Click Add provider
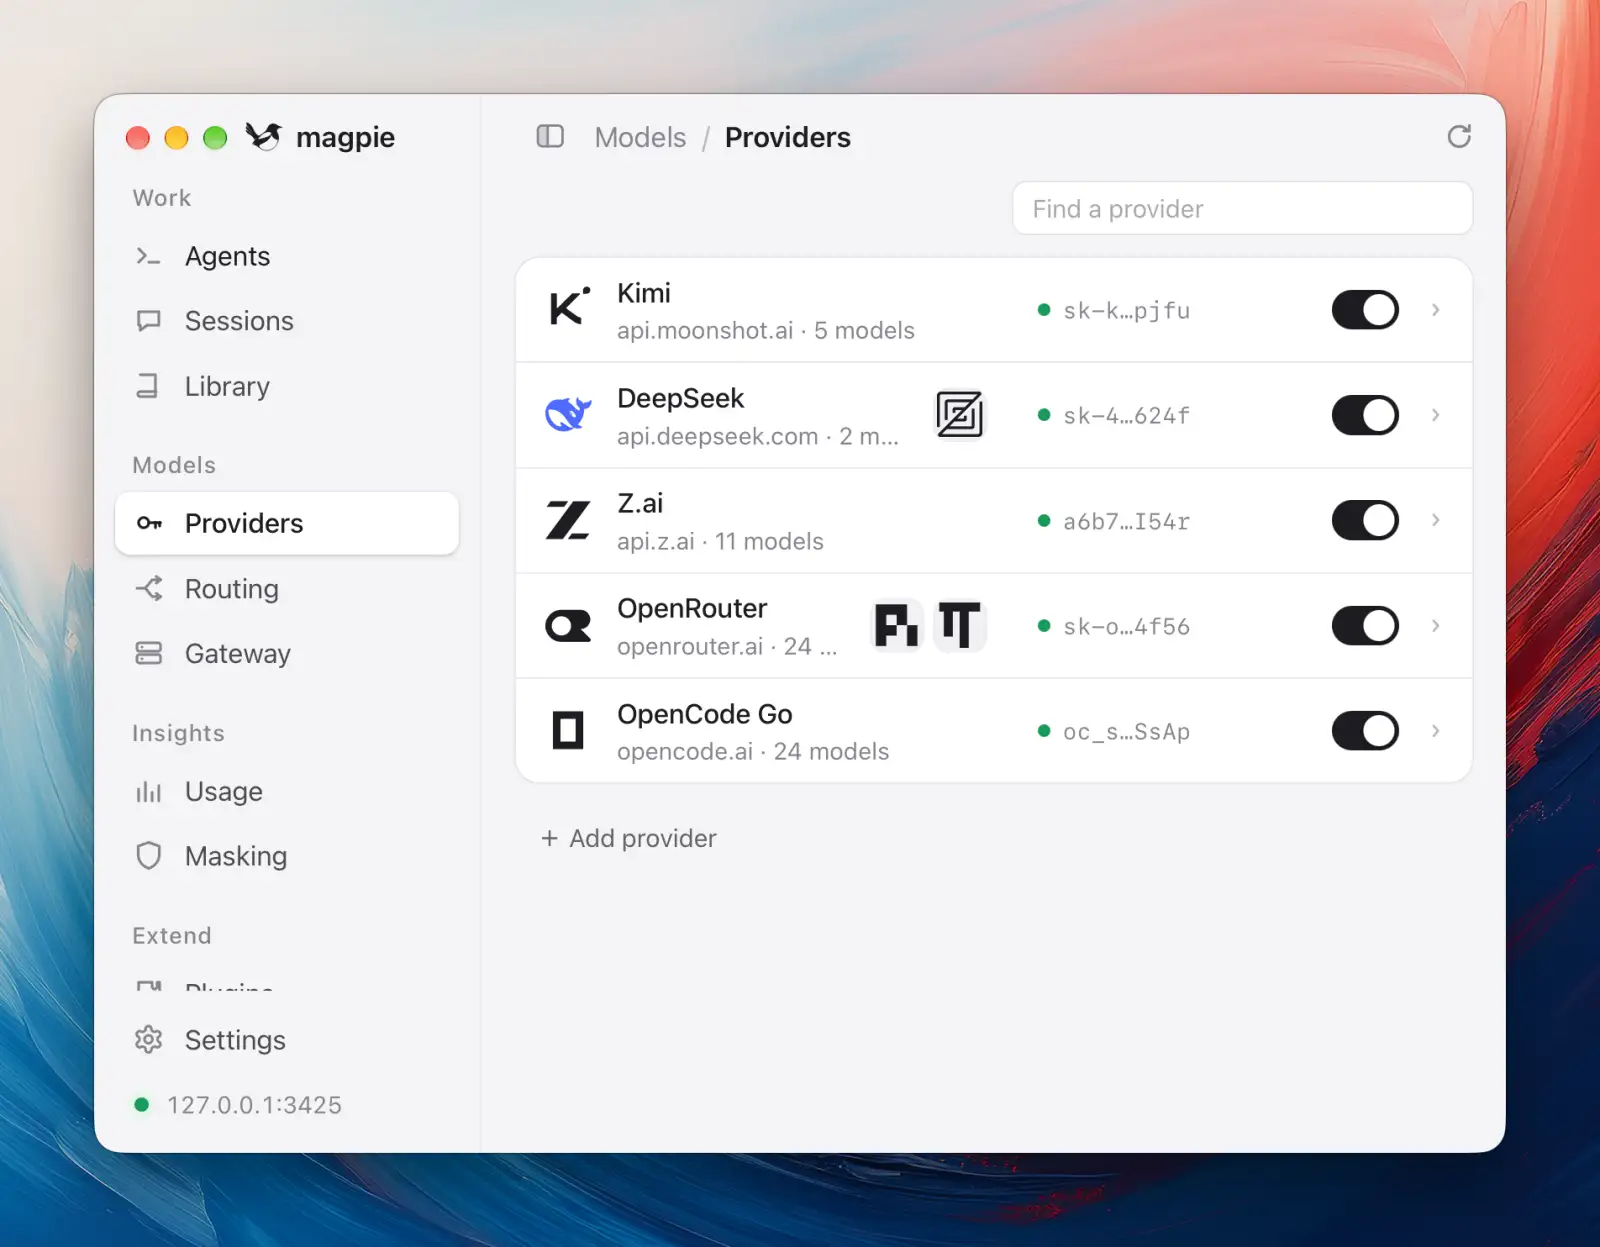Screen dimensions: 1600x1247 click(629, 838)
